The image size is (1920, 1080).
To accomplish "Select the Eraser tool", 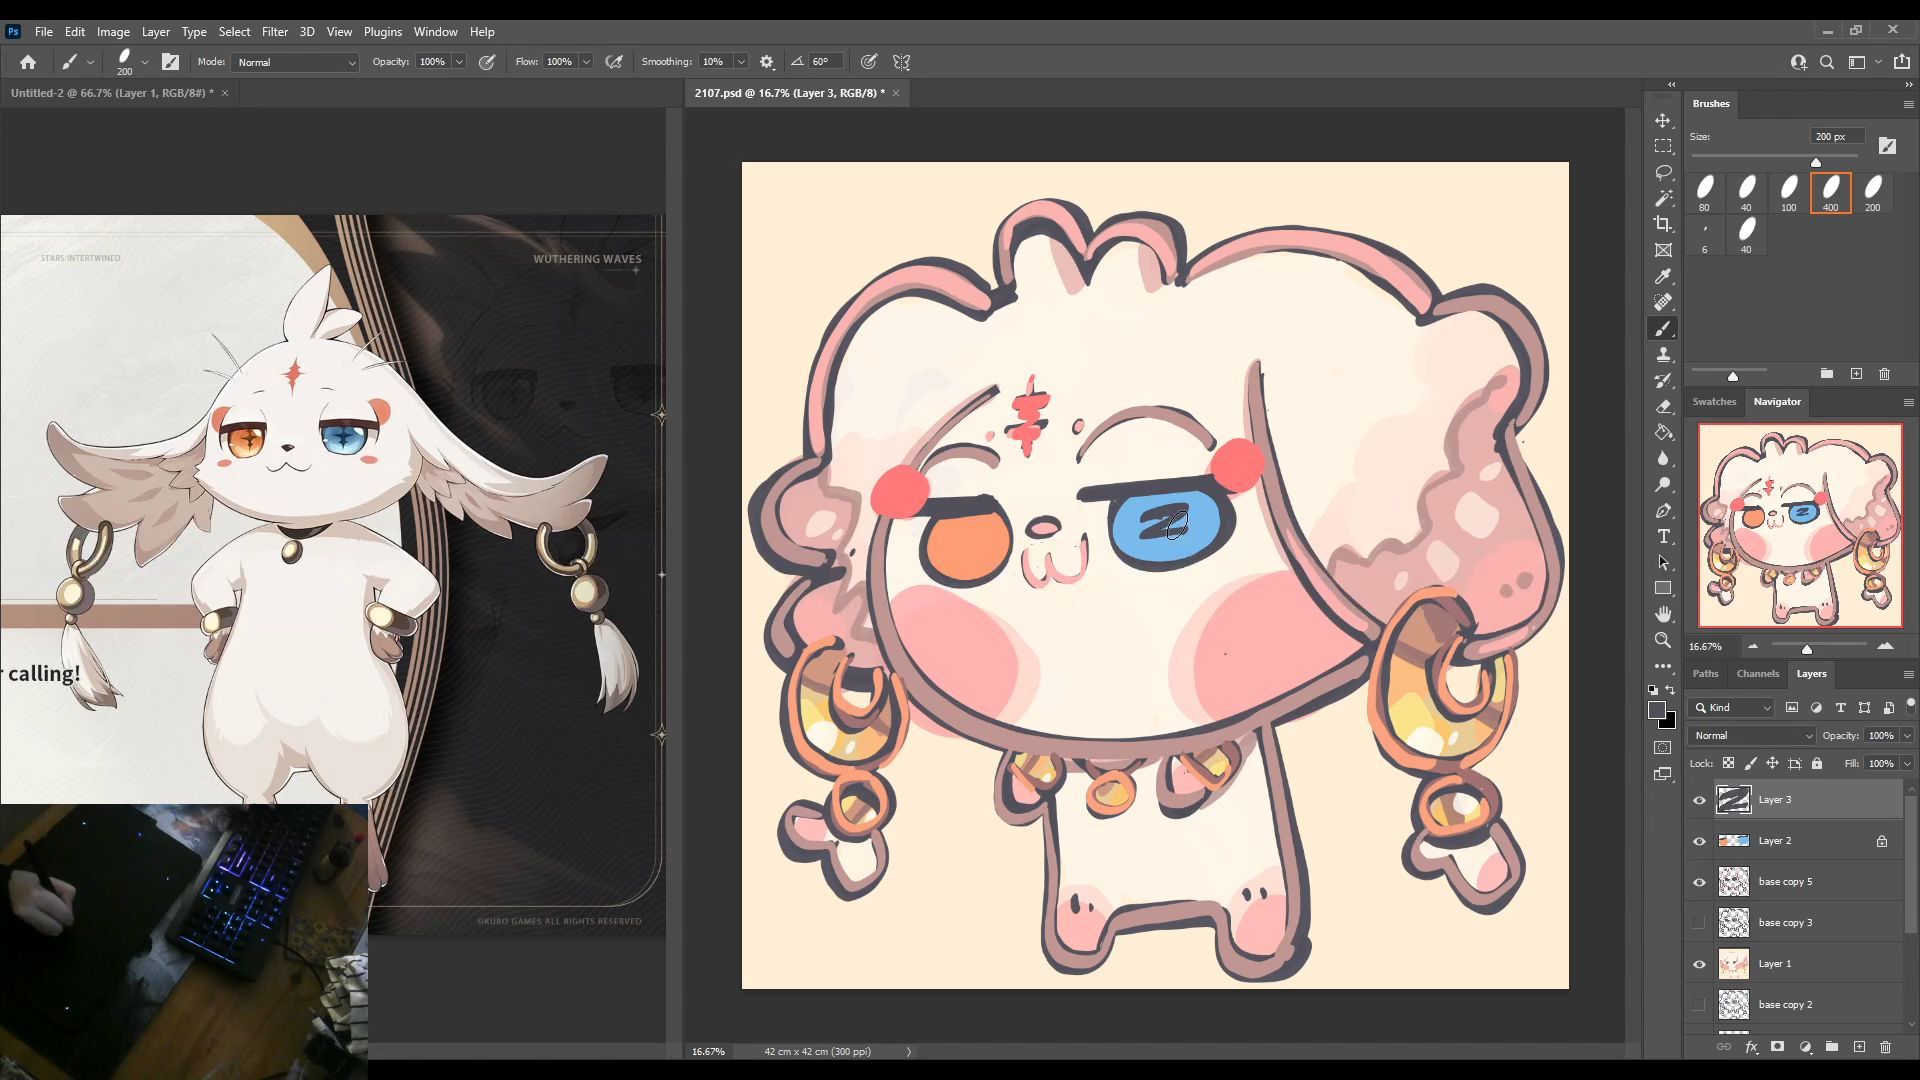I will click(x=1663, y=406).
